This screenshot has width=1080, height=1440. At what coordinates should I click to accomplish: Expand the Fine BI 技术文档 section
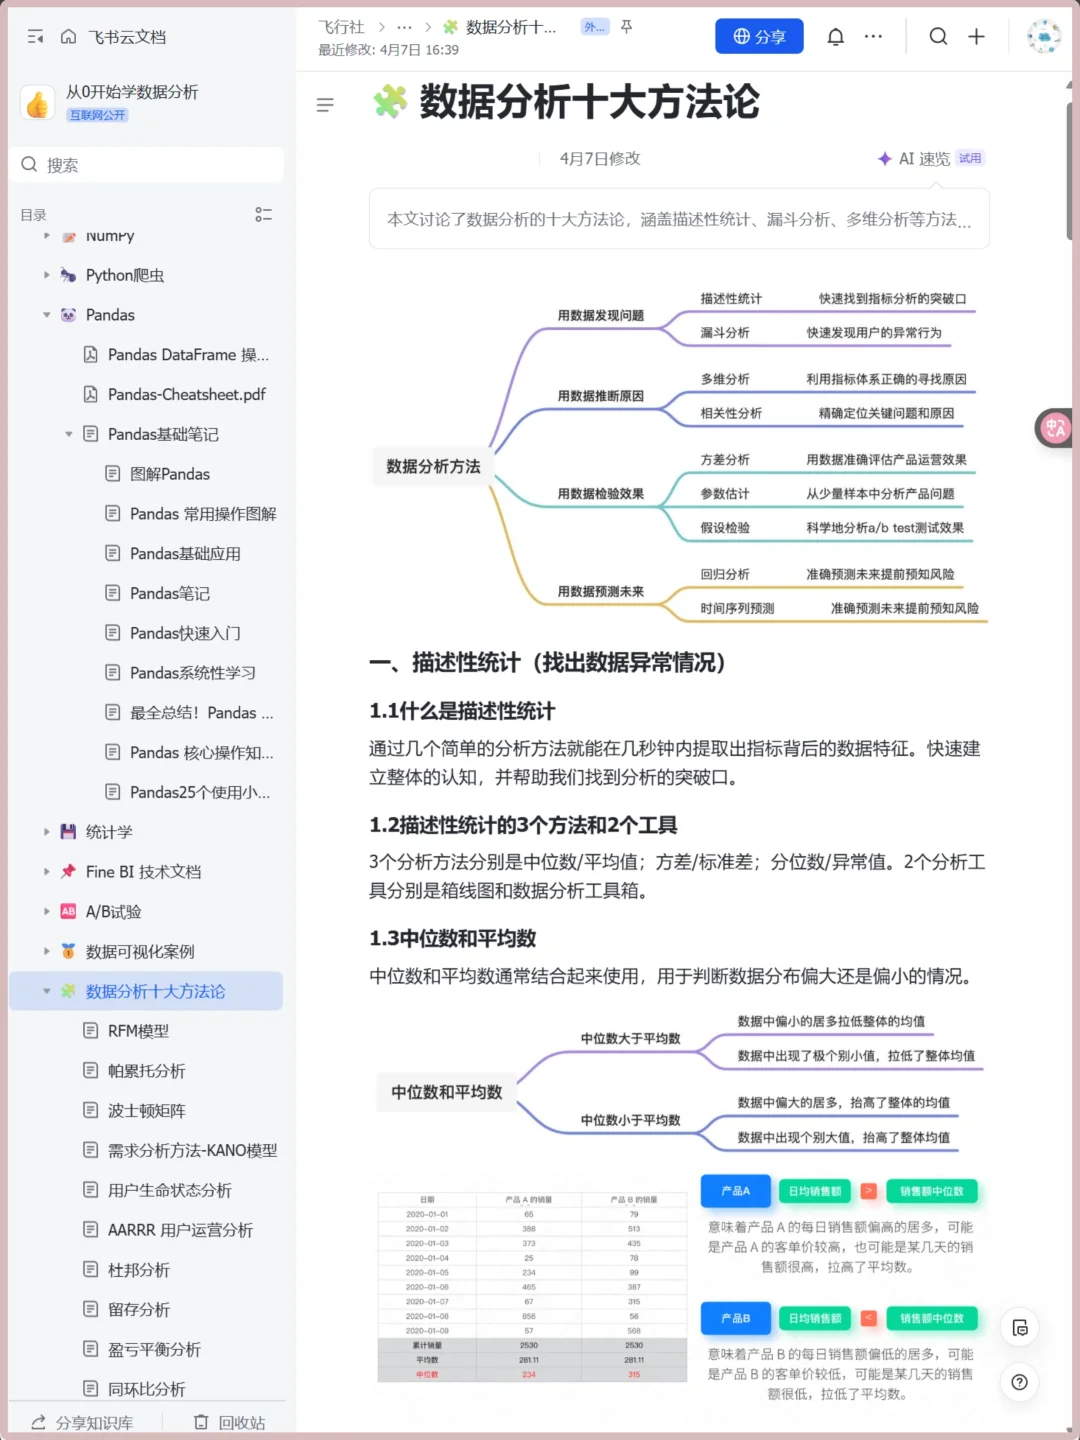click(46, 871)
